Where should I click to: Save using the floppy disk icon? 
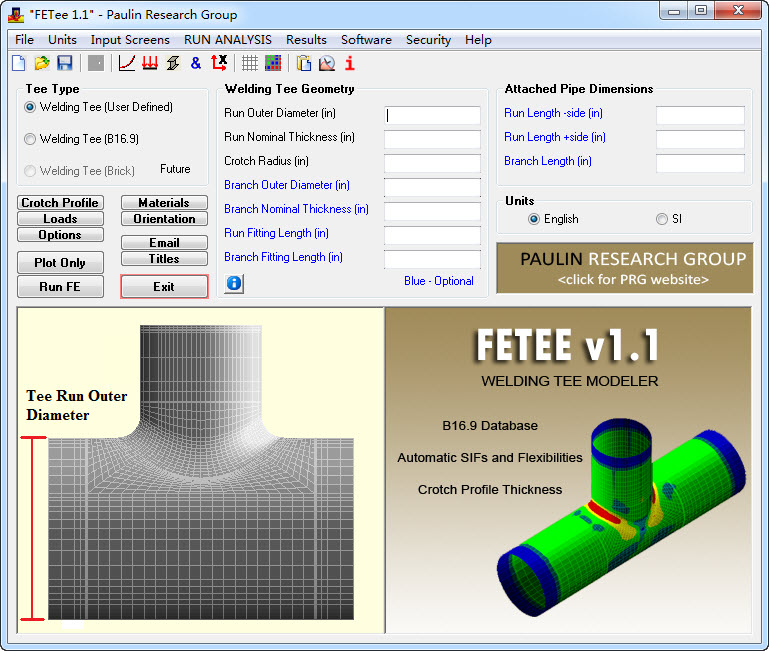click(x=65, y=63)
